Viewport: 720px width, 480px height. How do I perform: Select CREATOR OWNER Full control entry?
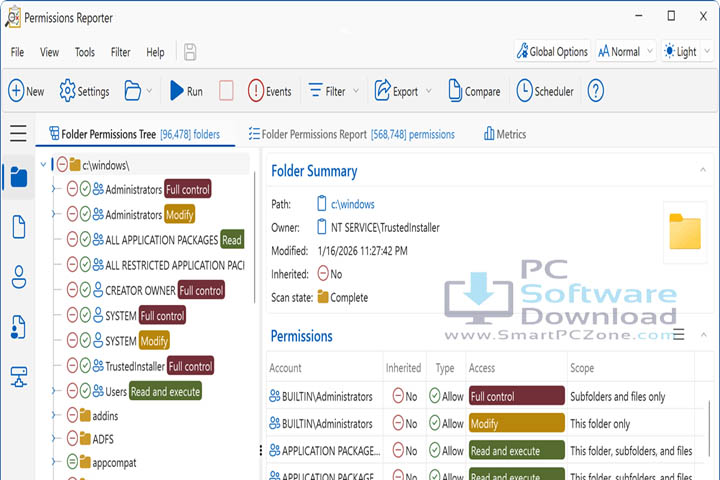coord(146,290)
